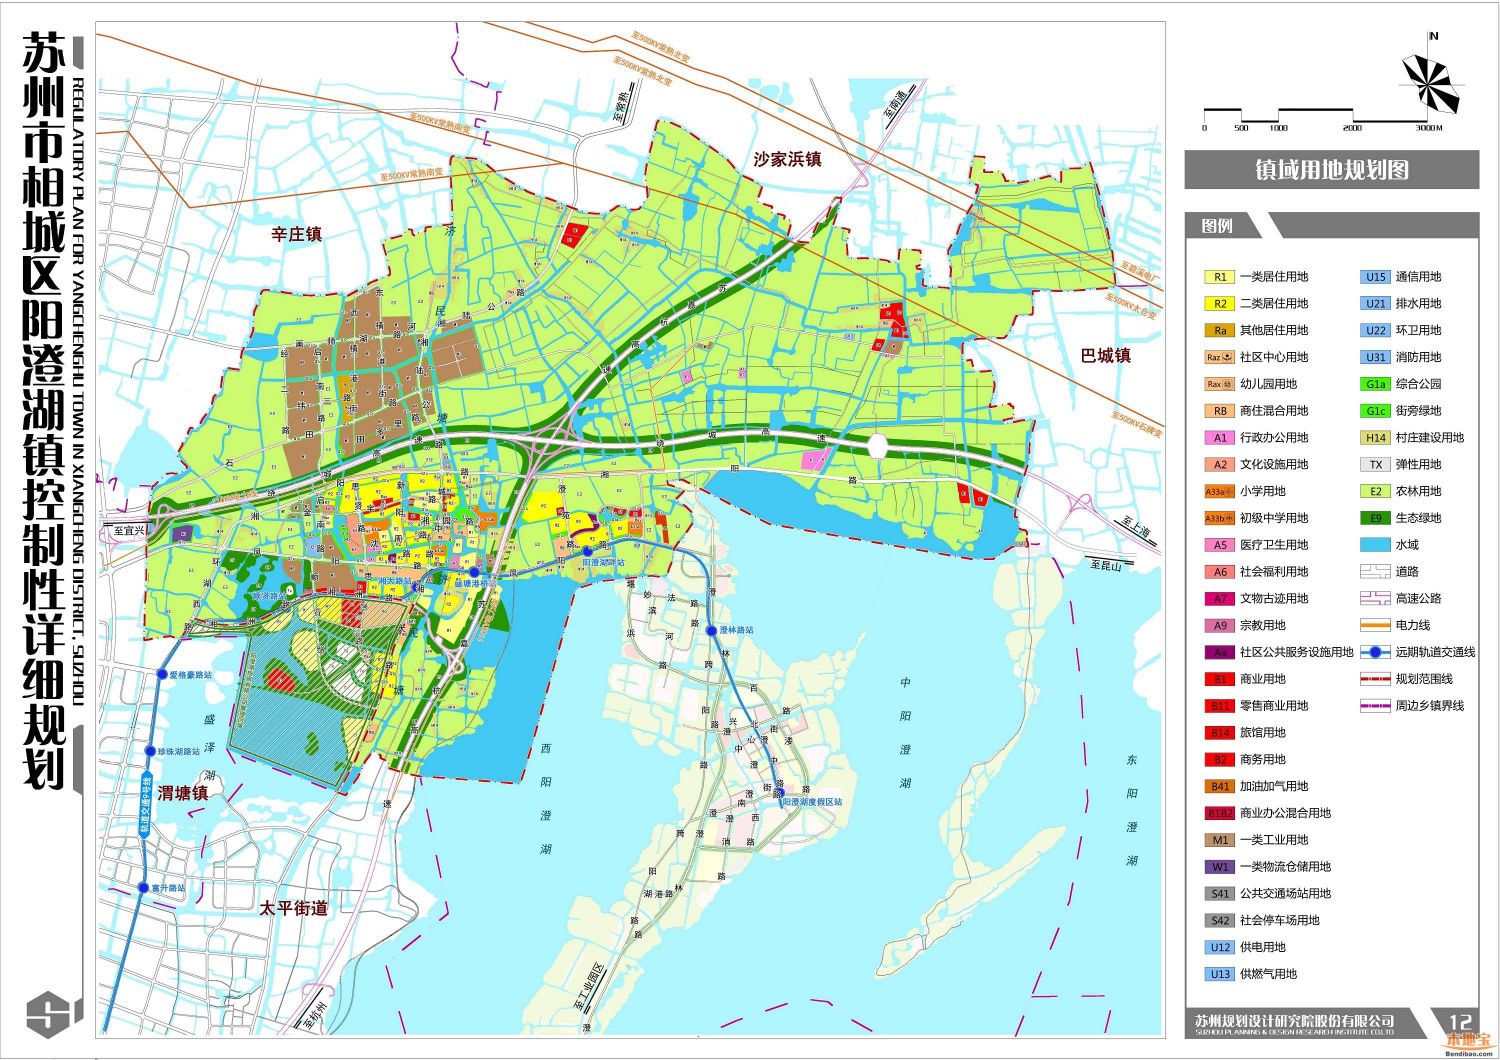1500x1060 pixels.
Task: Click the R2 yellow legend swatch
Action: click(x=1220, y=304)
